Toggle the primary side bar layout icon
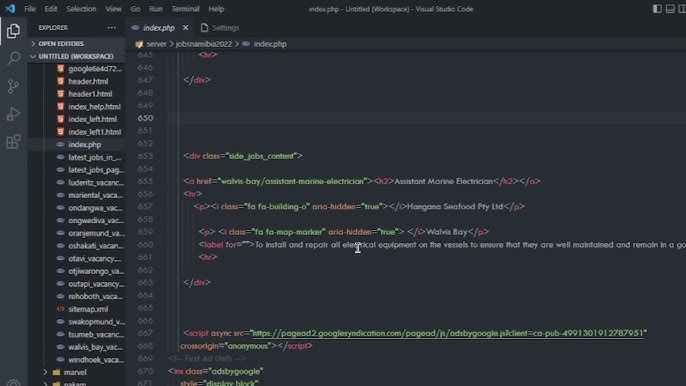 coord(657,9)
